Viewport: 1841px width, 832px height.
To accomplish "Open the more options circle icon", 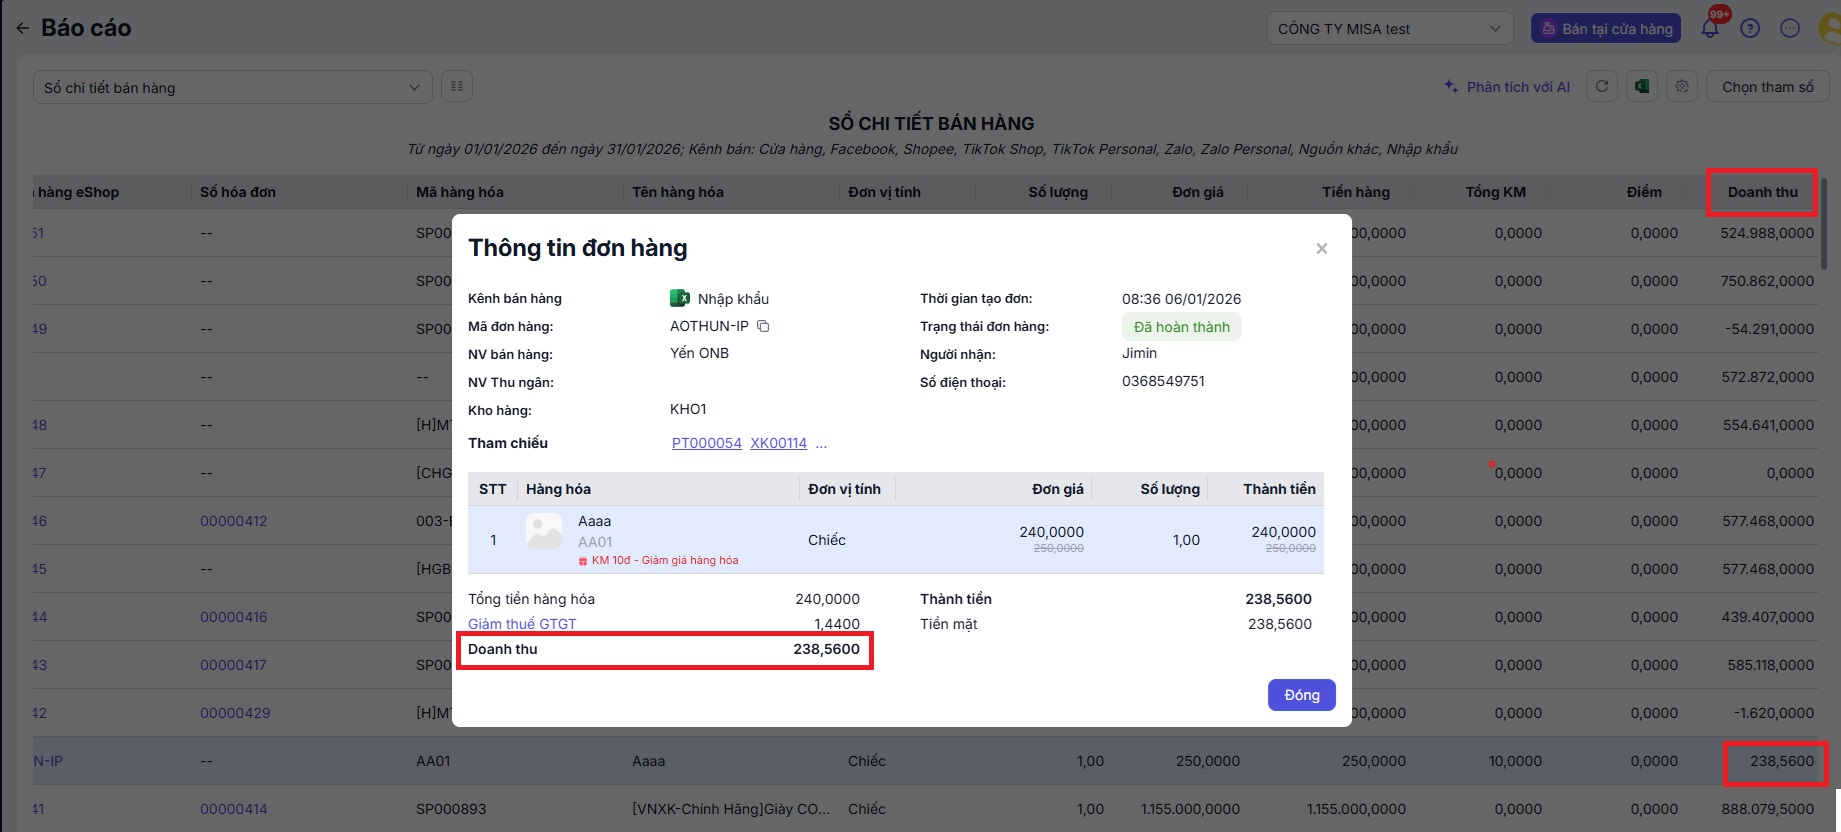I will (1790, 29).
